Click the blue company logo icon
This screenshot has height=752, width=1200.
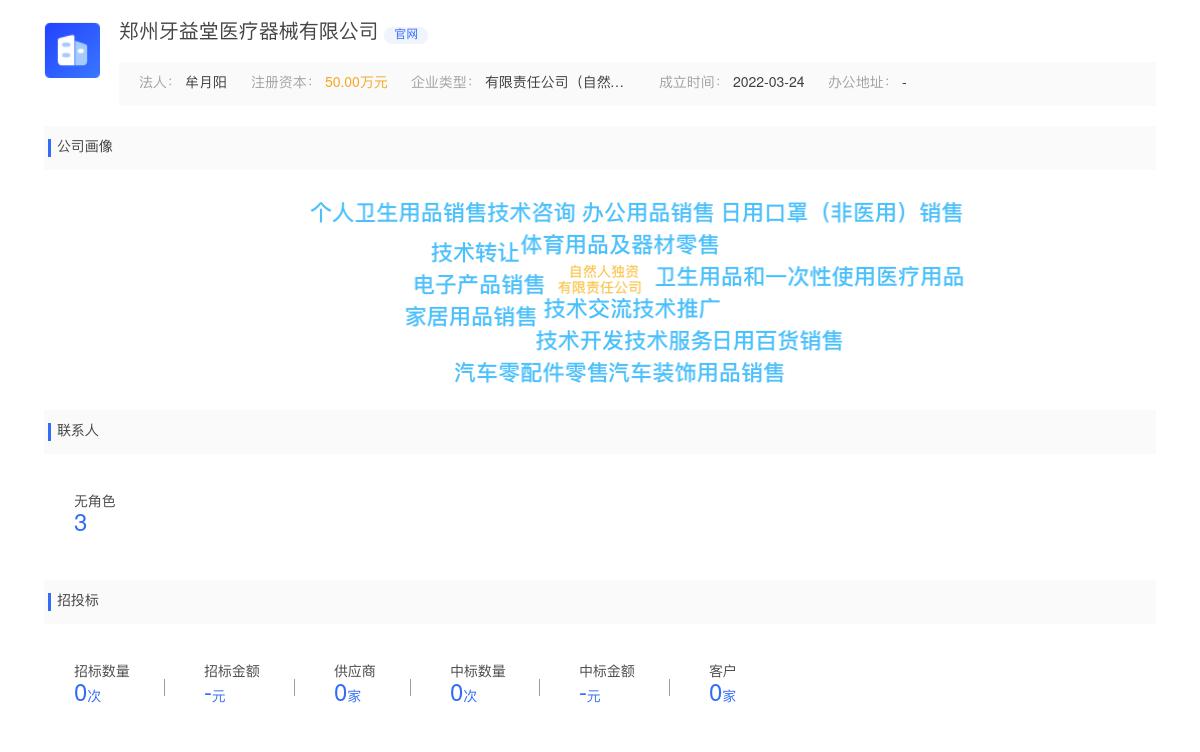point(72,50)
